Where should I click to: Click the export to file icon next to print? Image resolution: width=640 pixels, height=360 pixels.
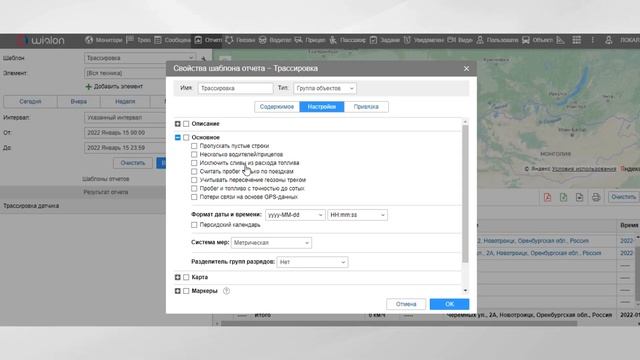580,197
